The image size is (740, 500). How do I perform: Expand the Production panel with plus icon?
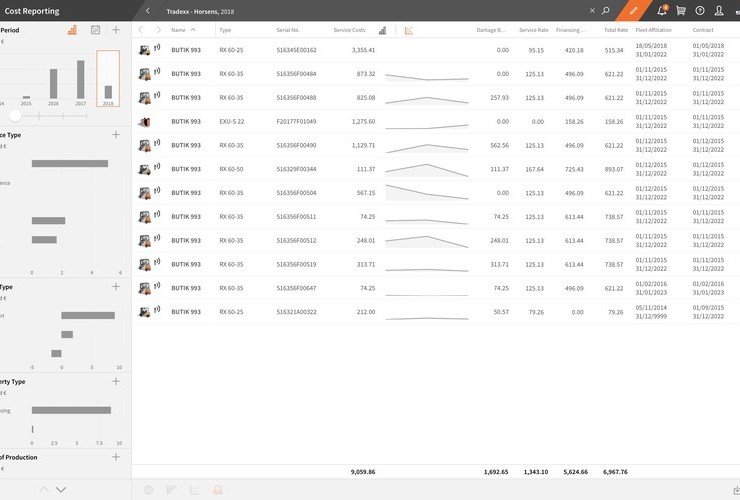[116, 457]
